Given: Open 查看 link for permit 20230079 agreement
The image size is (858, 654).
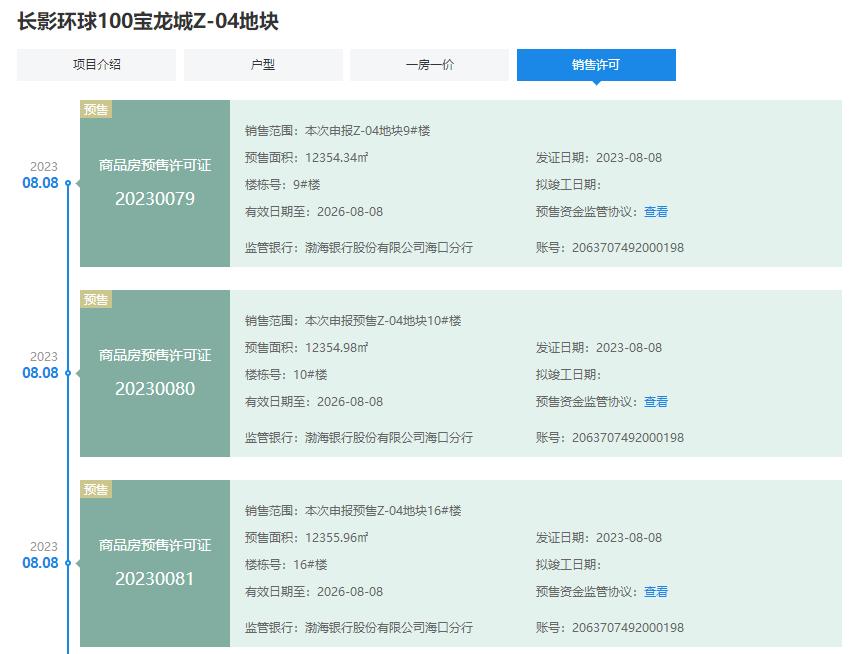Looking at the screenshot, I should pos(655,211).
